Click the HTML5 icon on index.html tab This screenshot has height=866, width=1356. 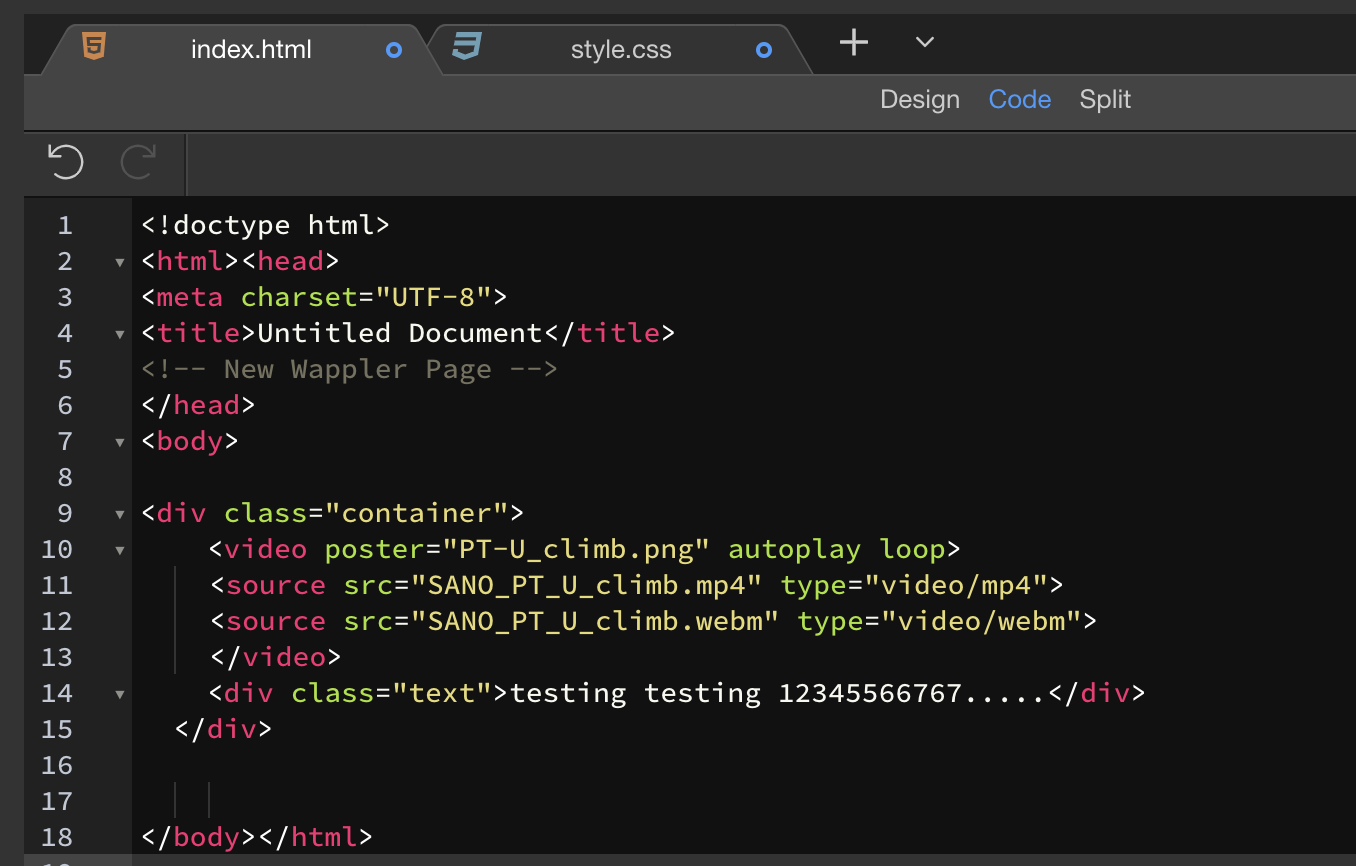(94, 46)
